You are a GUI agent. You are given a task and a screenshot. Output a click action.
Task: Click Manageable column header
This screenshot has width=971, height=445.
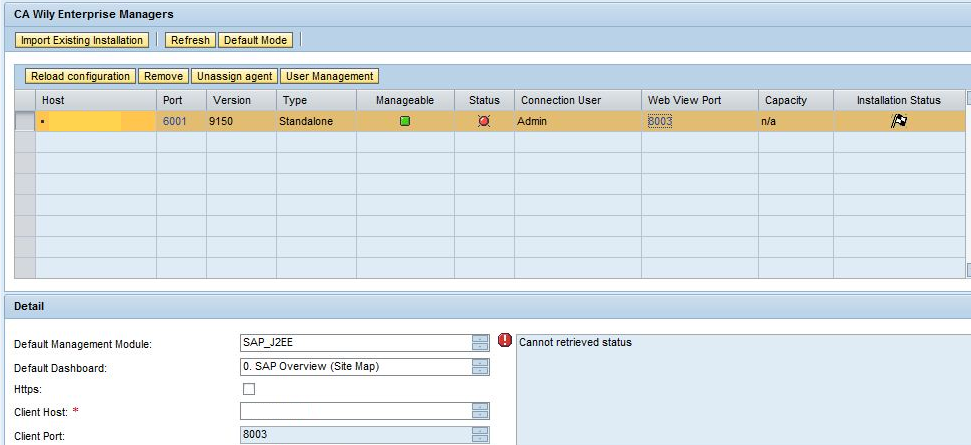click(x=405, y=100)
